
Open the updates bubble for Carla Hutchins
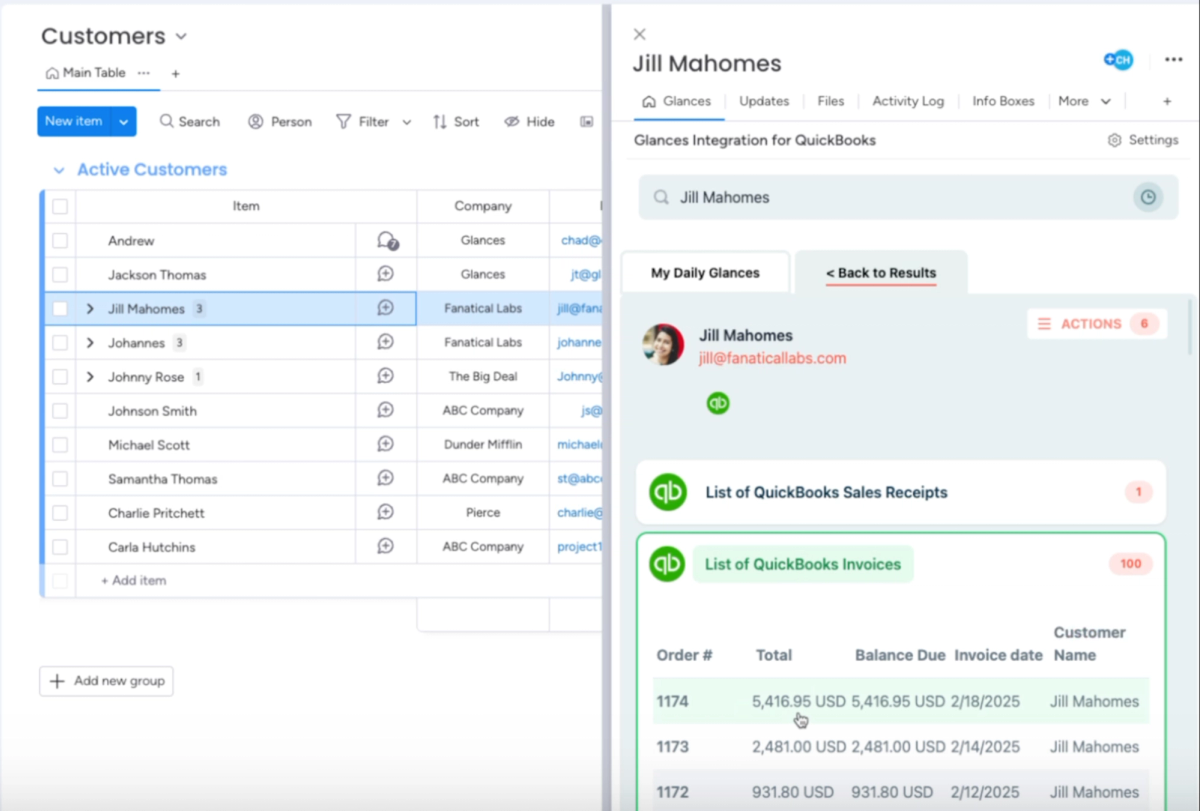385,546
